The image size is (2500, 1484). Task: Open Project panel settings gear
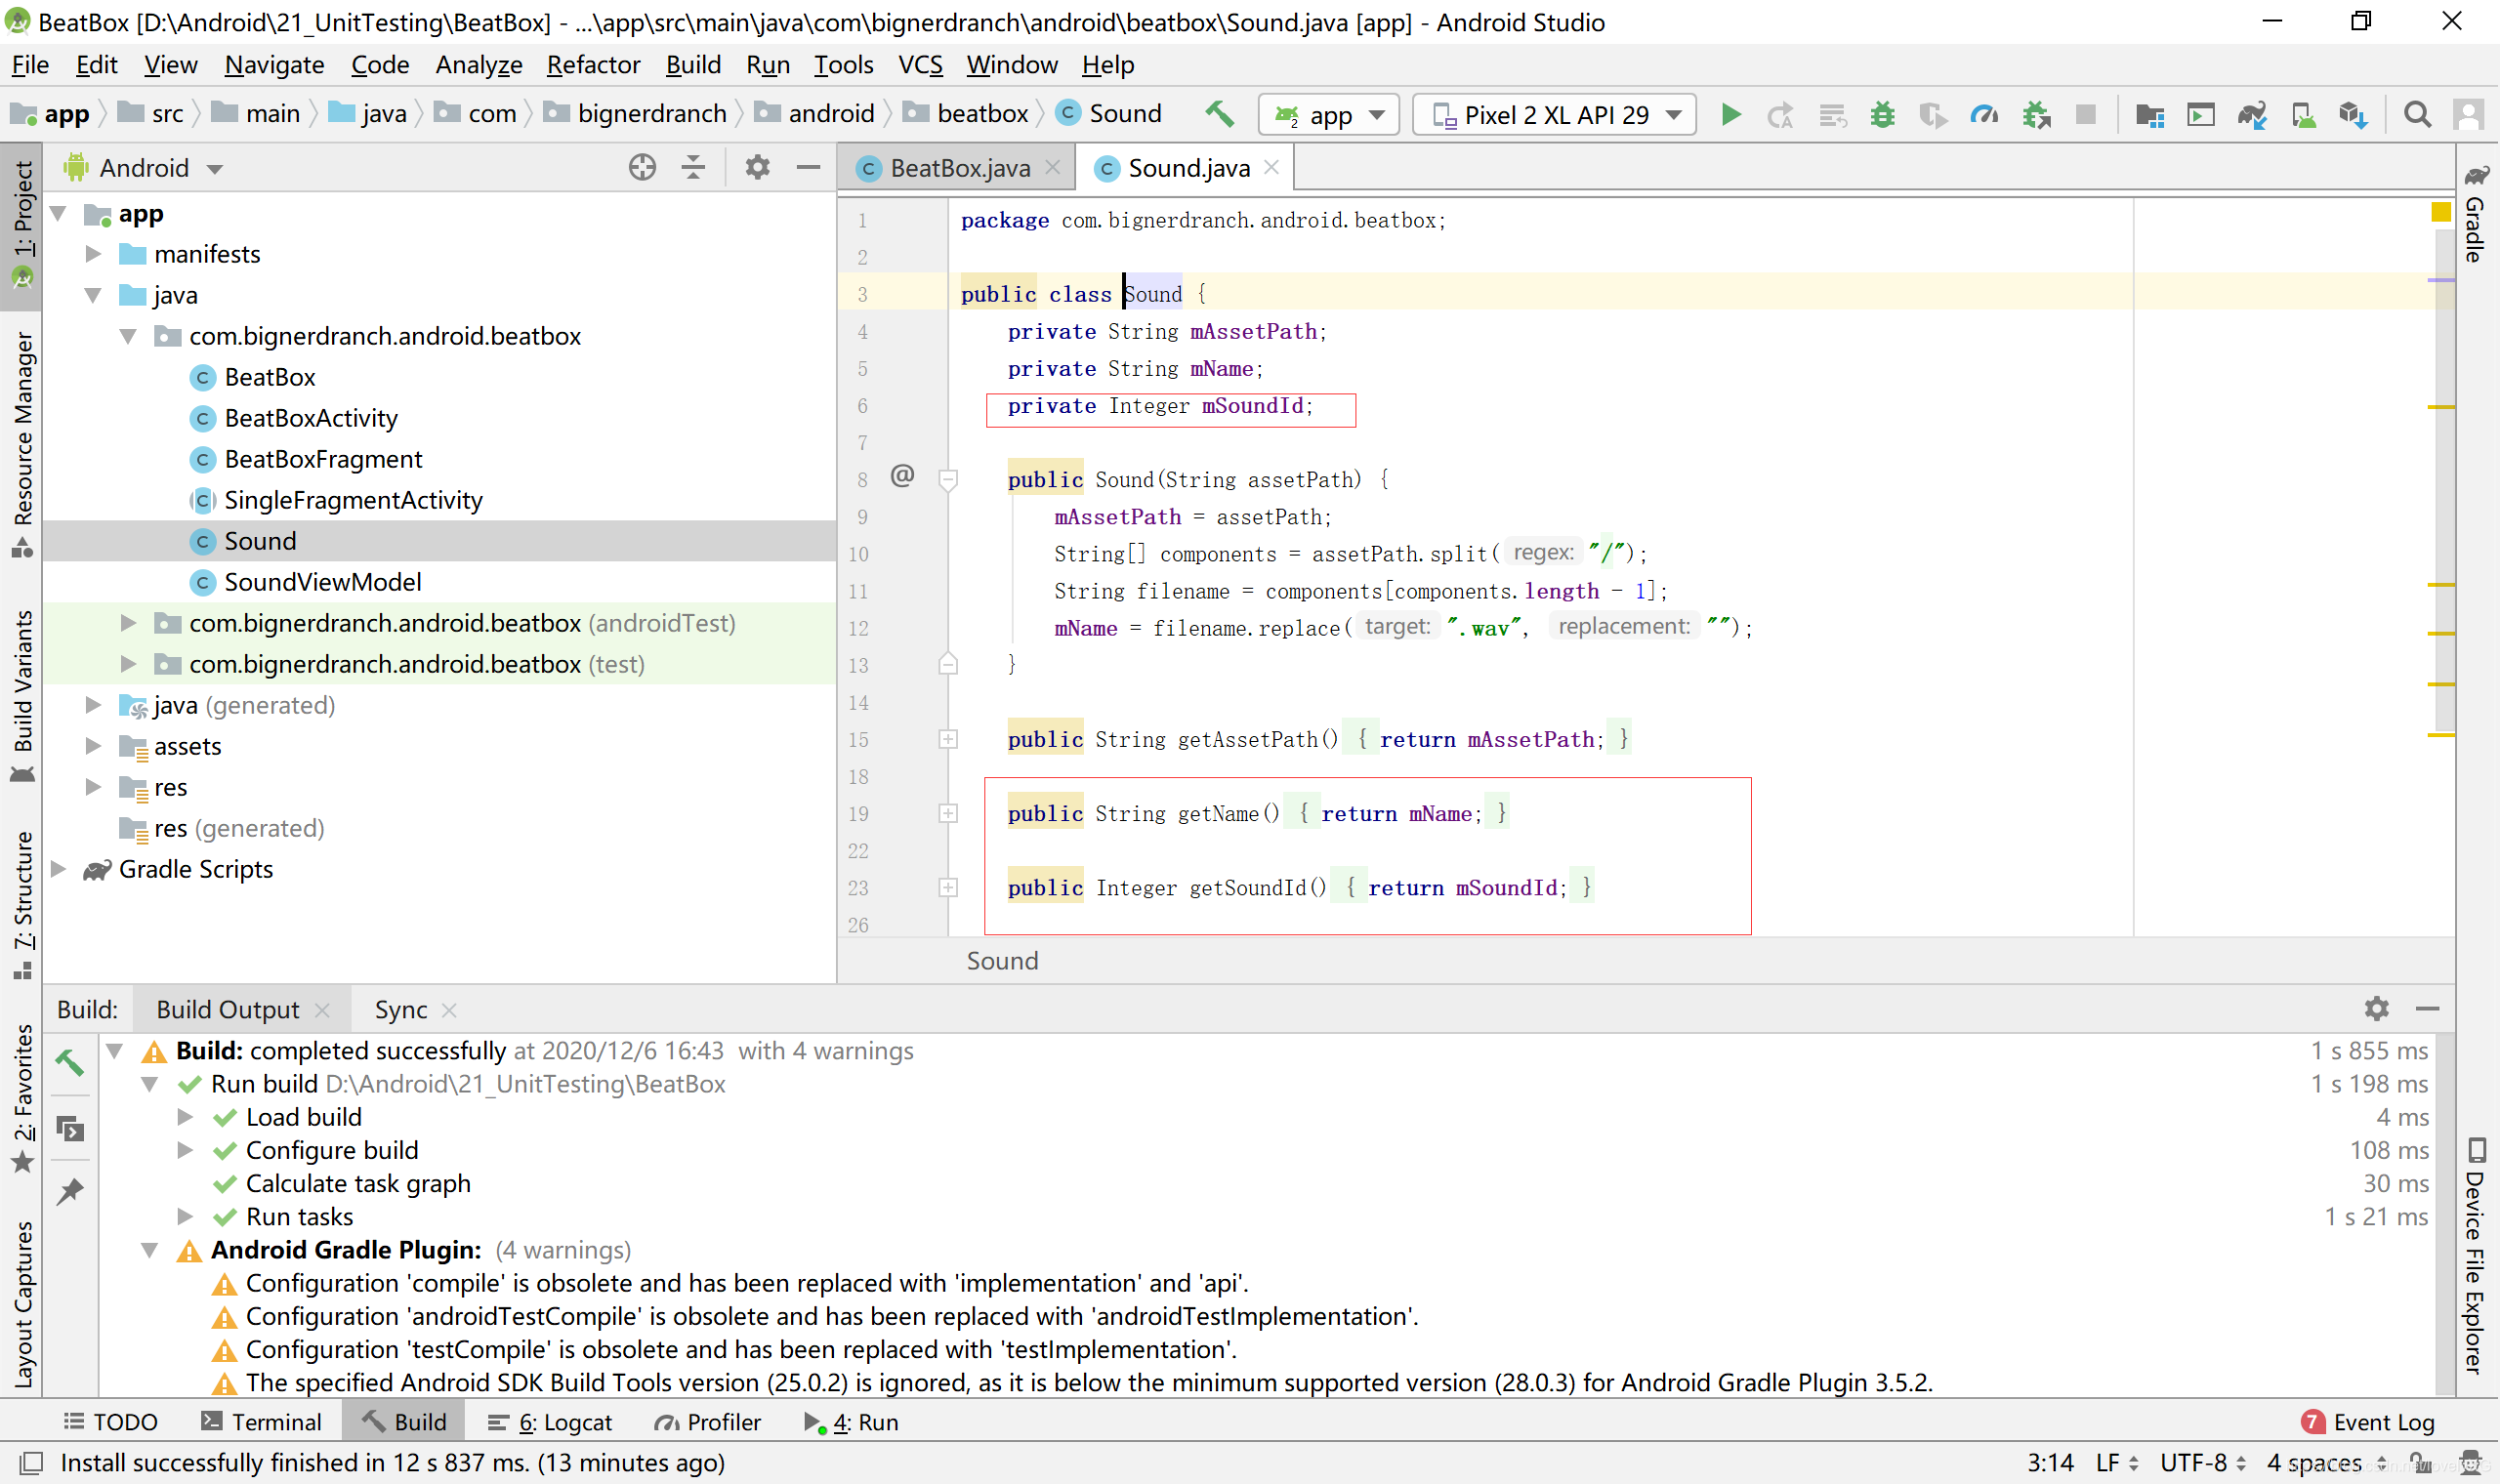coord(757,167)
